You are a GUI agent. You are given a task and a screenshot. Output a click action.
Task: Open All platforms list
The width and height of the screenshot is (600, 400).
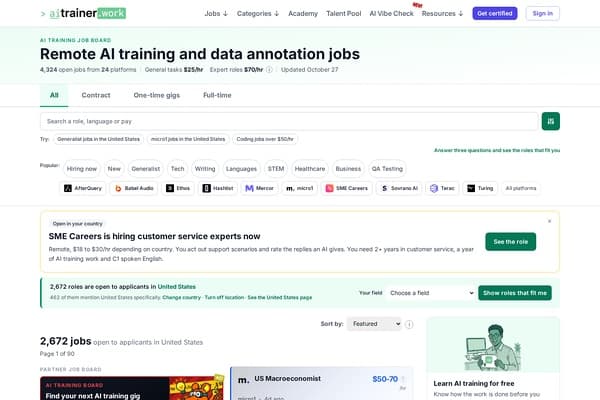[521, 188]
